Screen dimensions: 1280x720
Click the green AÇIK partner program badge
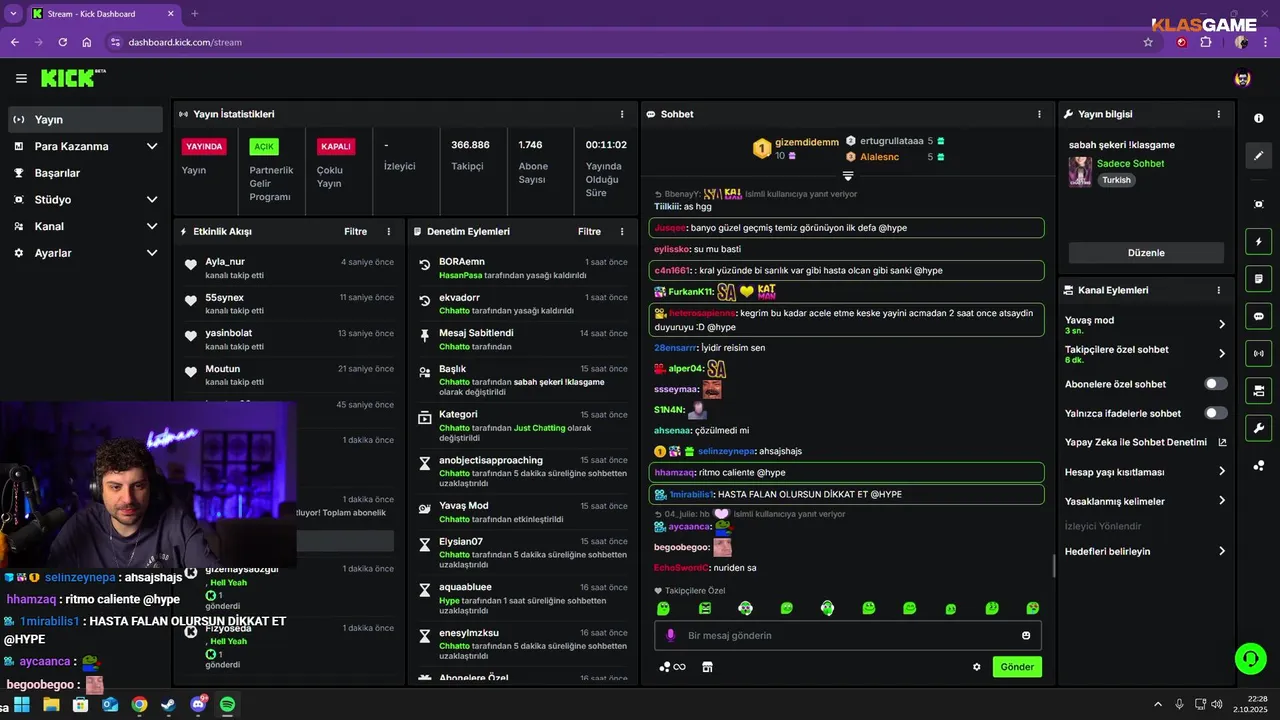(x=264, y=146)
